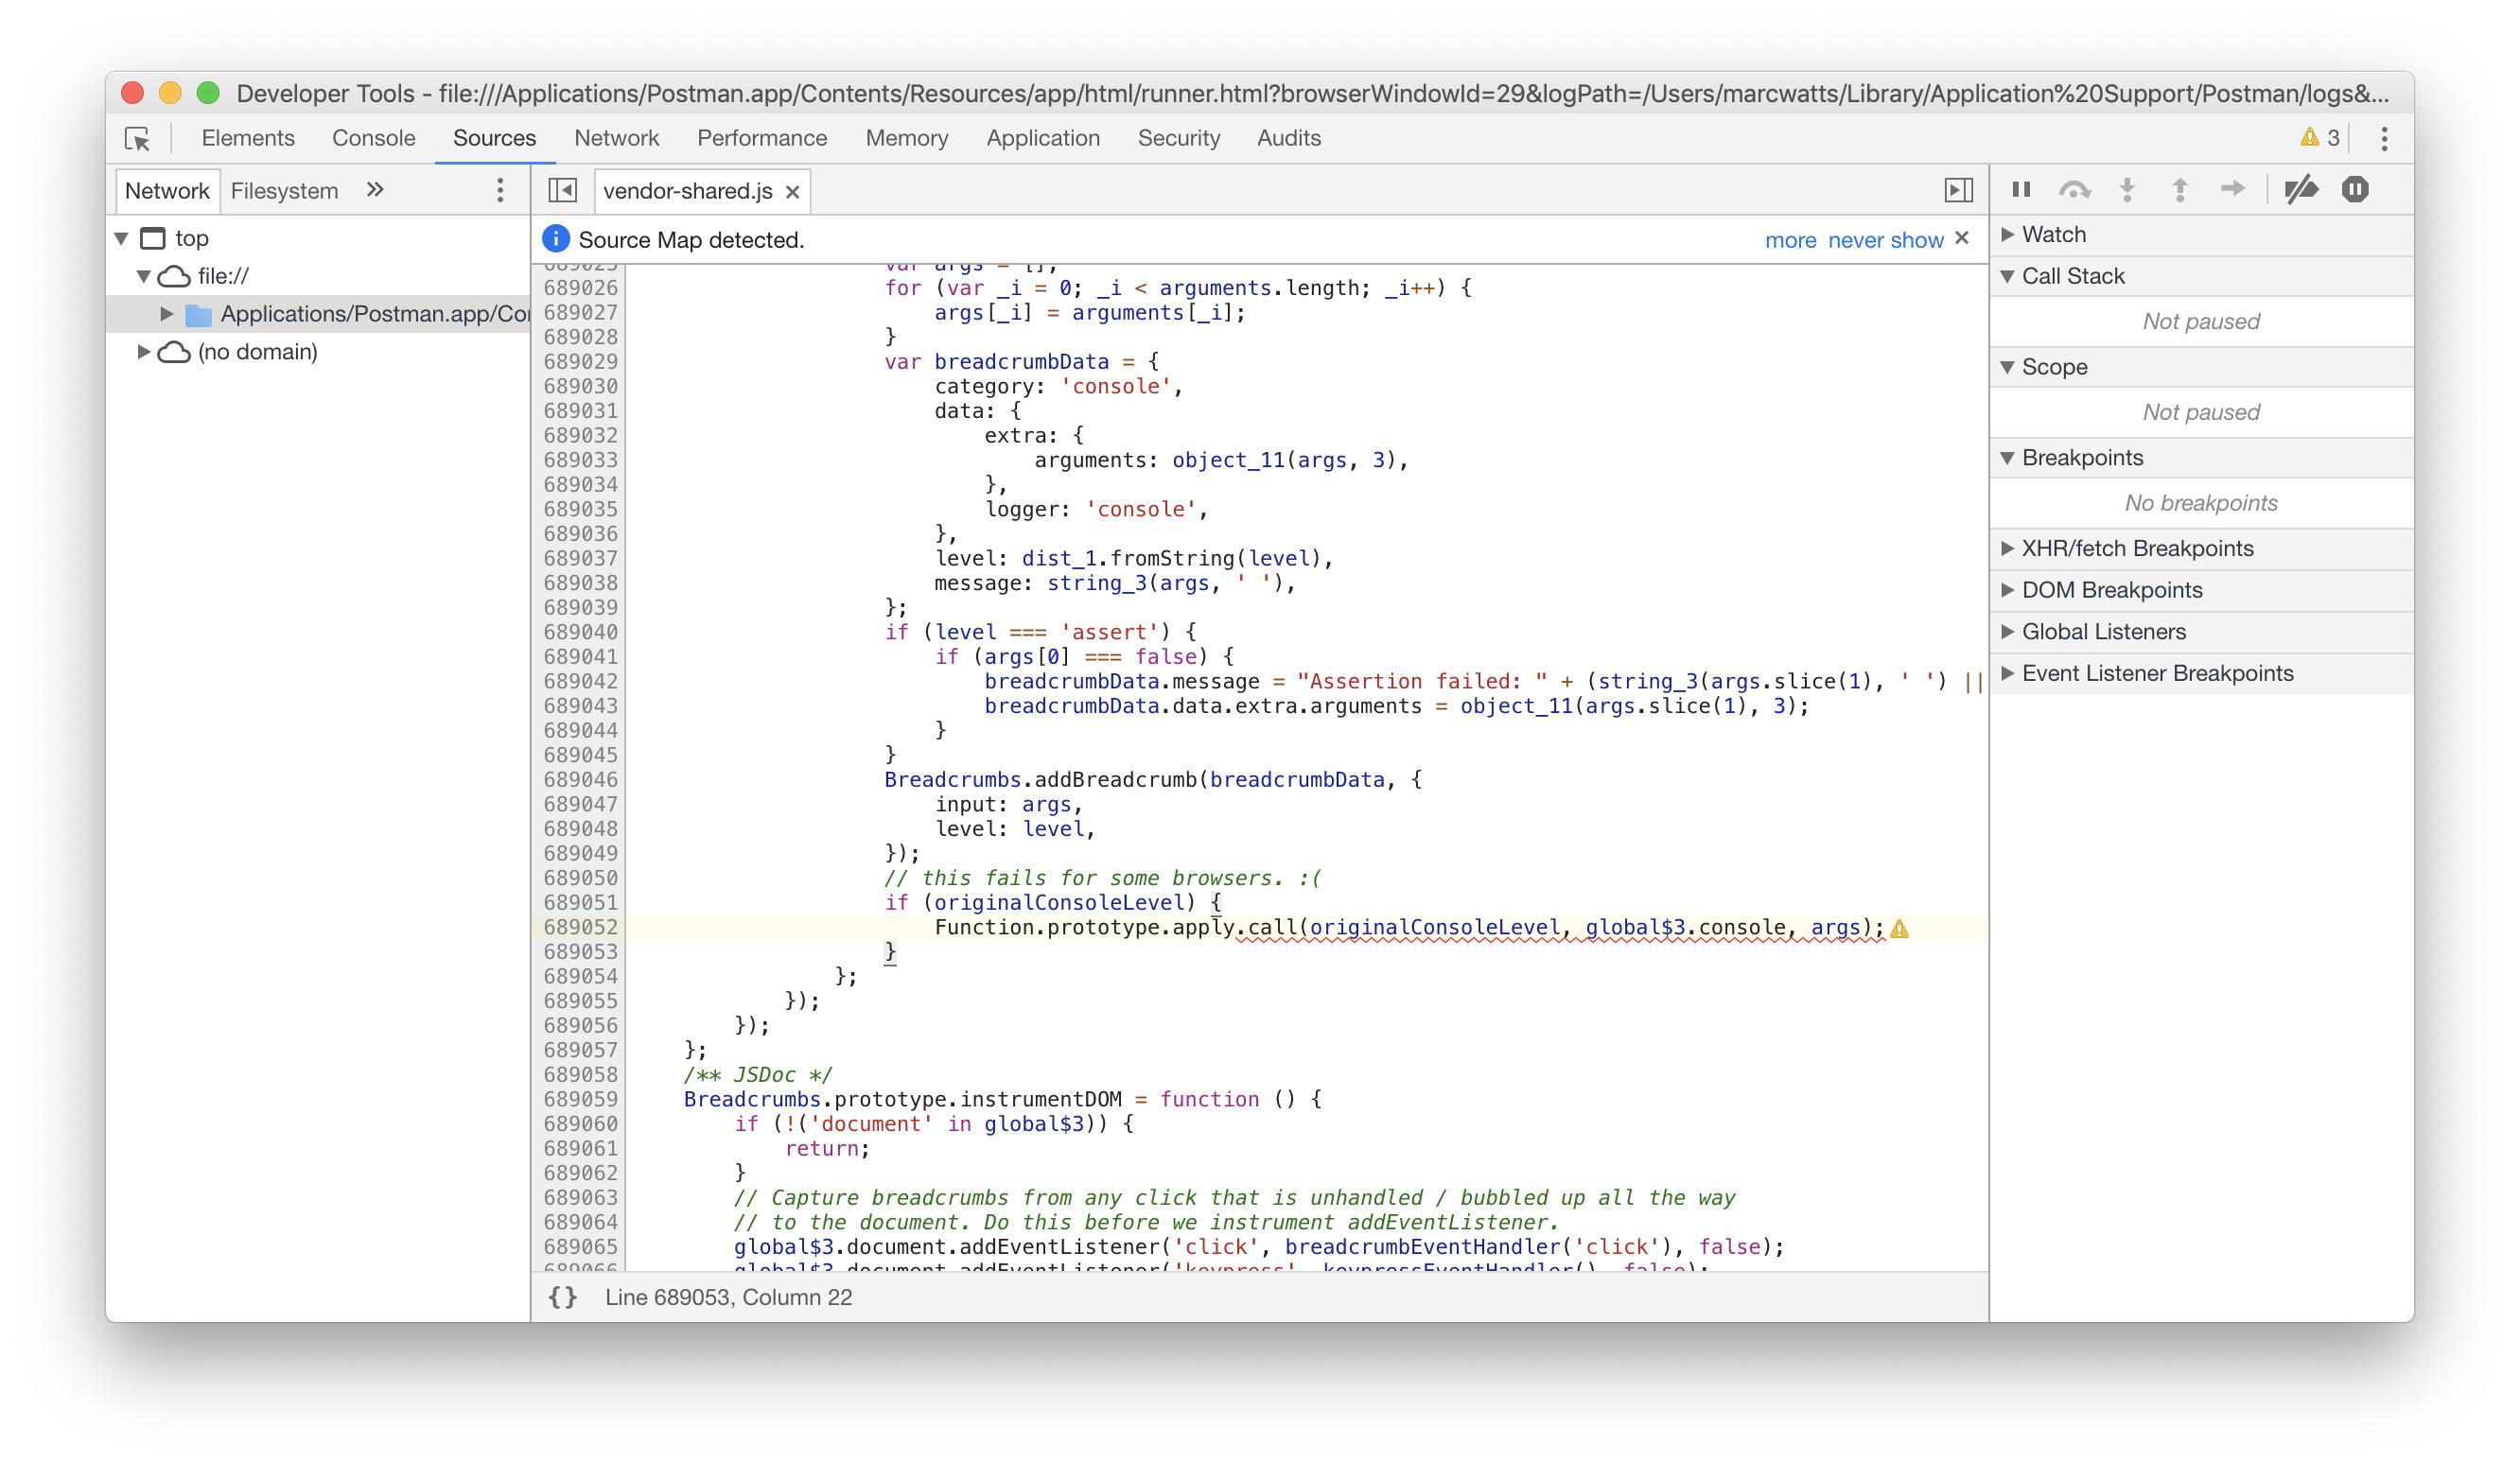The image size is (2520, 1462).
Task: Click the pause script execution button
Action: pyautogui.click(x=2021, y=189)
